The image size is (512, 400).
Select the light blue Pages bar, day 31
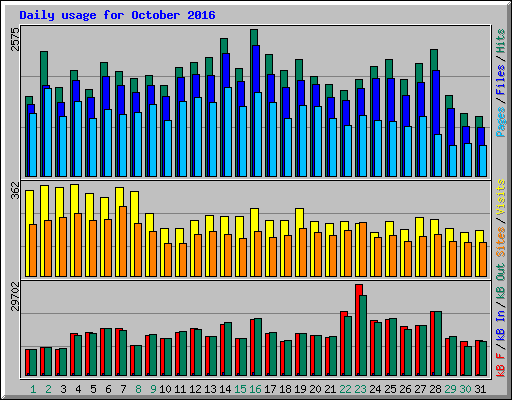pyautogui.click(x=483, y=161)
